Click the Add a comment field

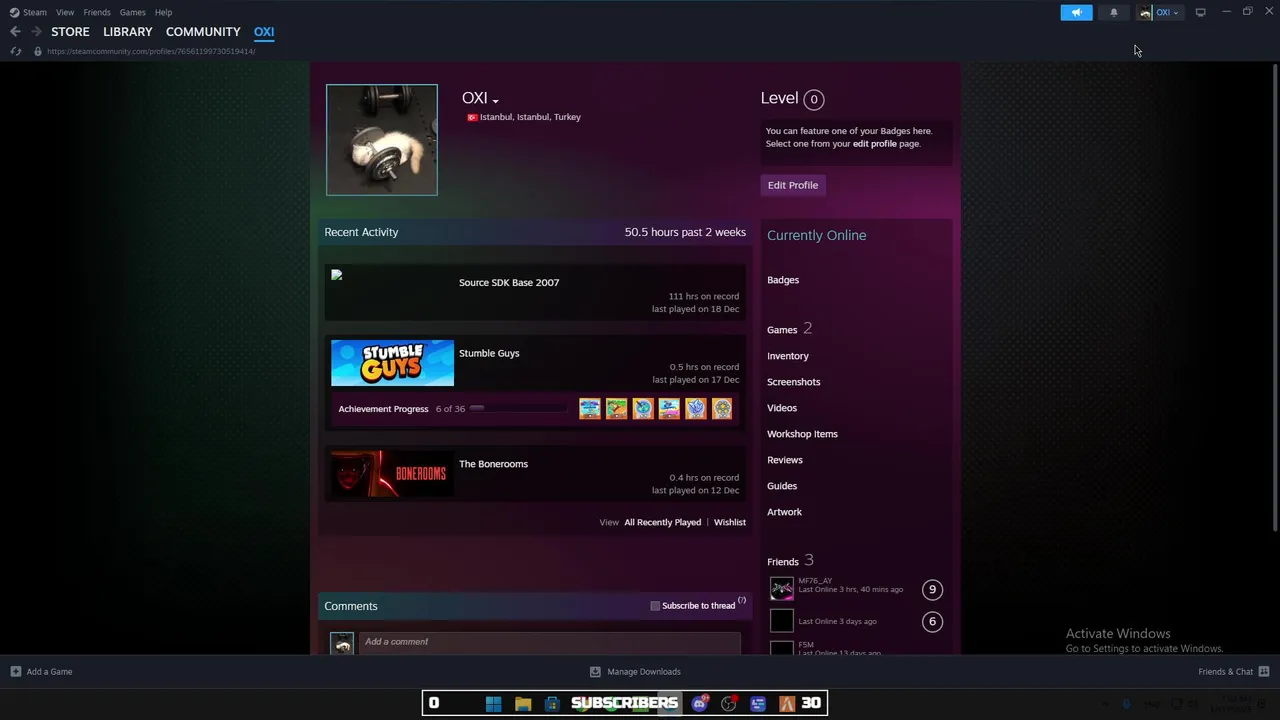[550, 643]
